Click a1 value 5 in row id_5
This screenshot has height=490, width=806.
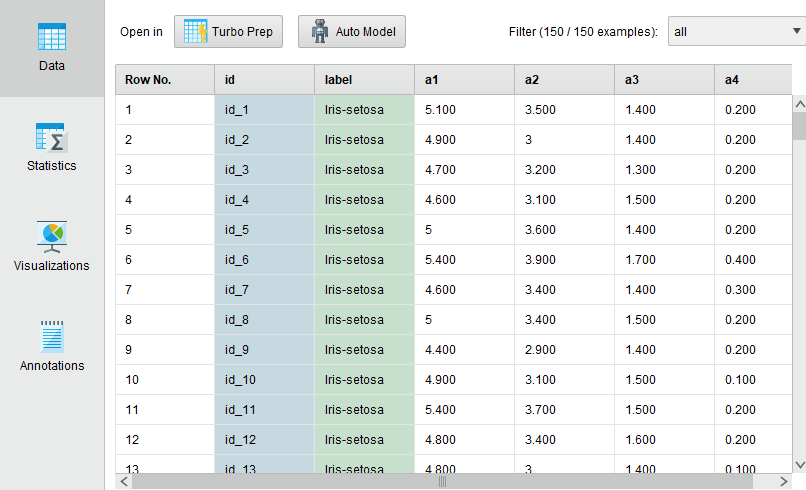(464, 230)
